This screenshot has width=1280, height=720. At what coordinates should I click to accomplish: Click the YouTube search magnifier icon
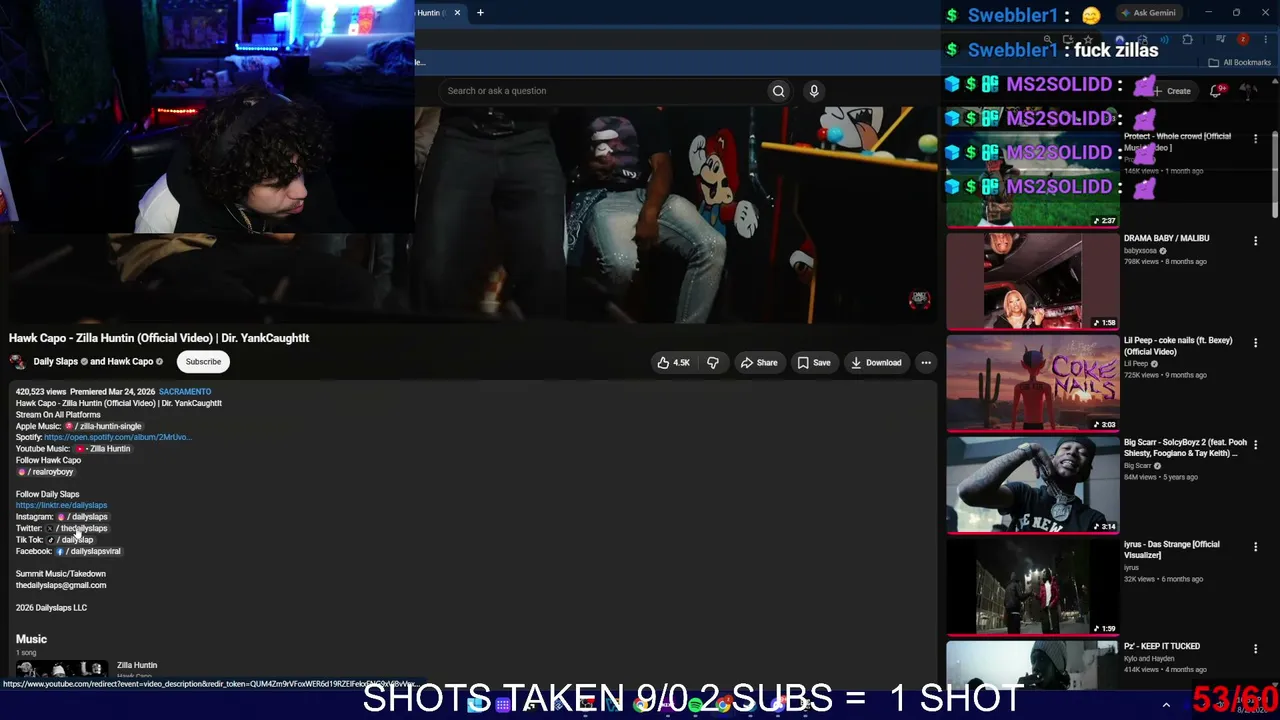point(778,91)
